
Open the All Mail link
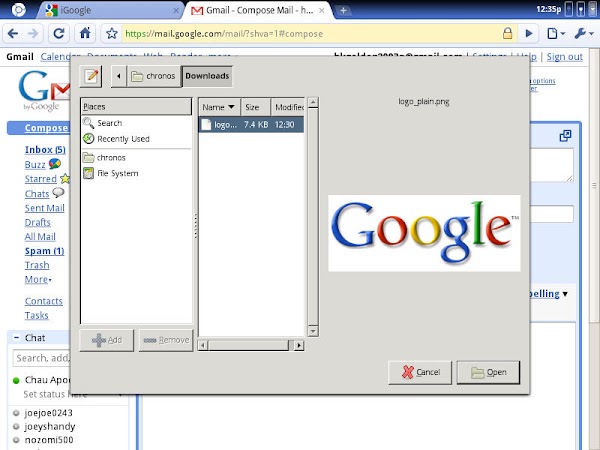click(40, 237)
